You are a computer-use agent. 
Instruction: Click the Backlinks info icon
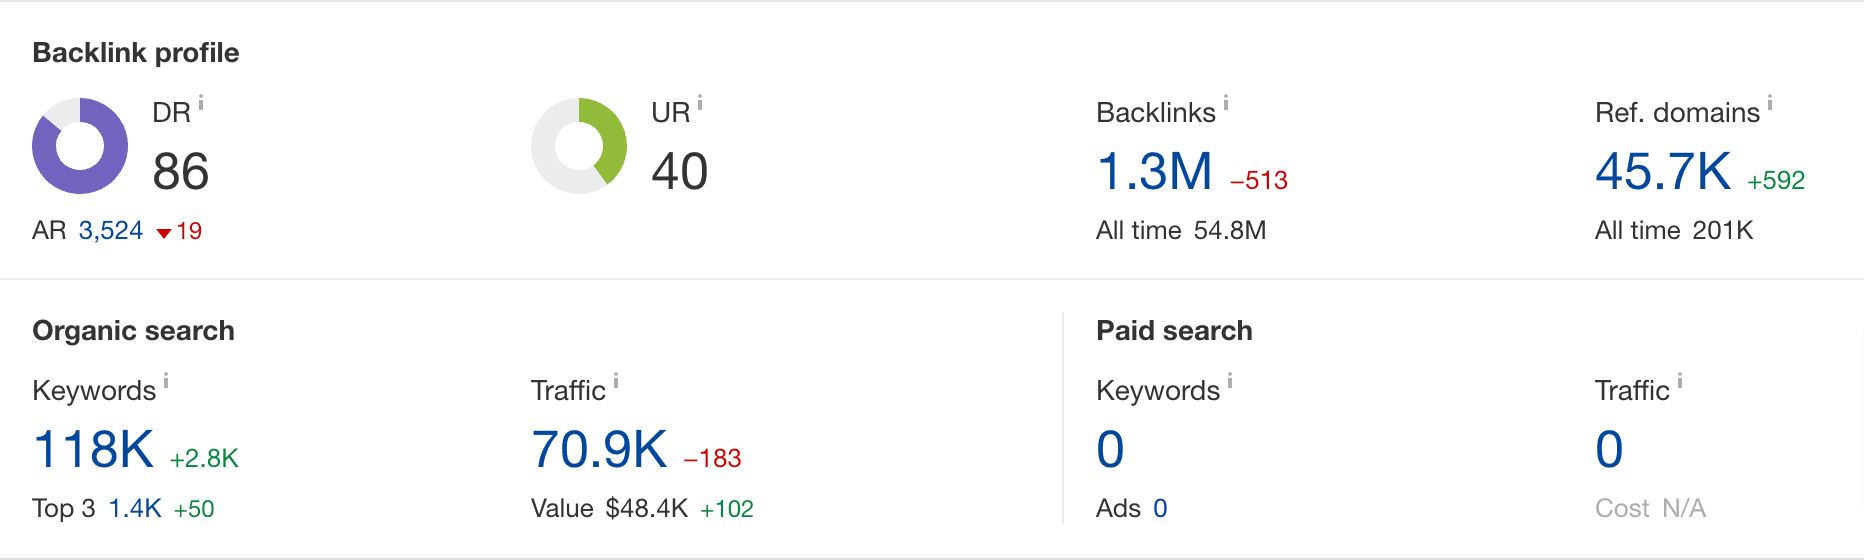[1226, 102]
